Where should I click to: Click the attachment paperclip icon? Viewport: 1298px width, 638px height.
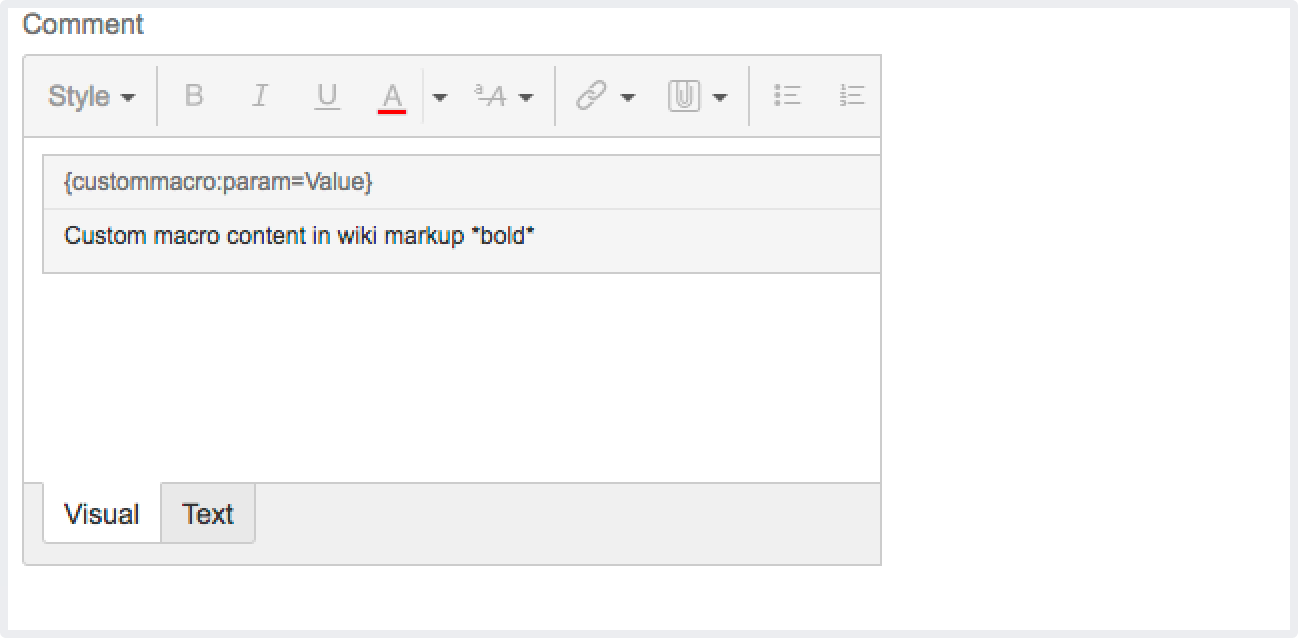pos(684,96)
